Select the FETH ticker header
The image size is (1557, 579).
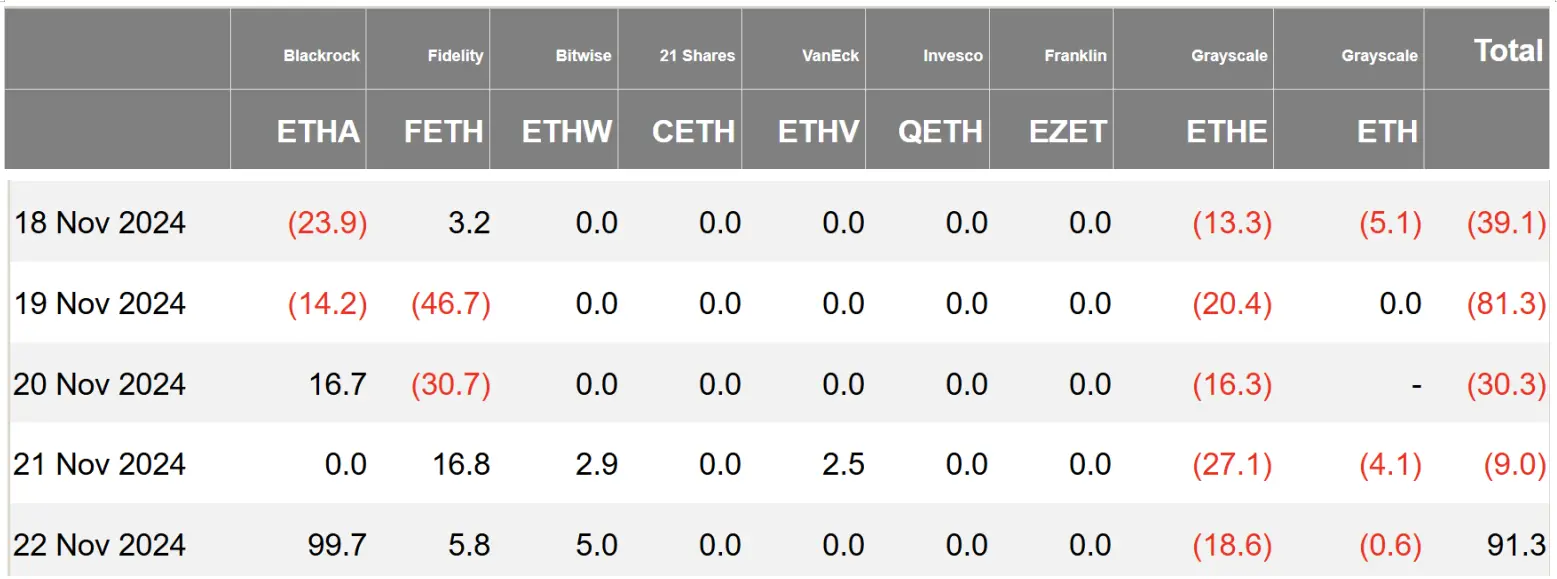click(443, 132)
